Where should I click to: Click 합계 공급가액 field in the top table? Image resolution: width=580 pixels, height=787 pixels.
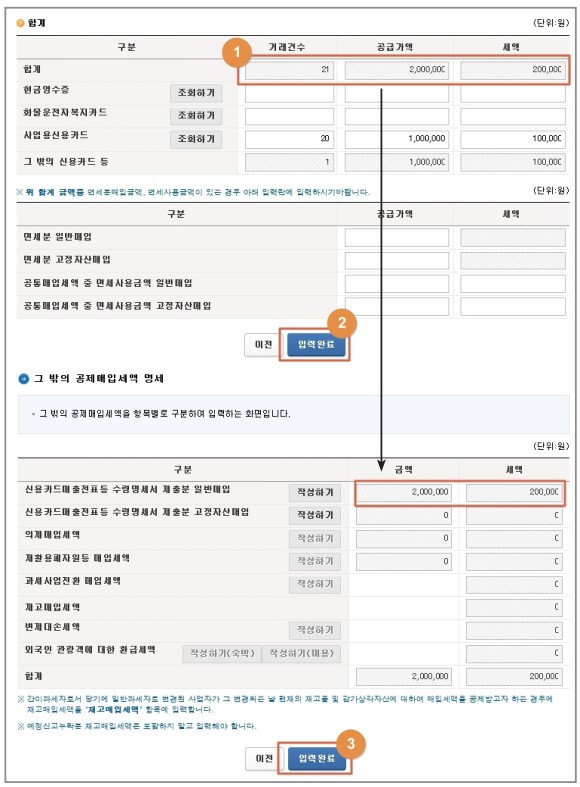point(397,70)
